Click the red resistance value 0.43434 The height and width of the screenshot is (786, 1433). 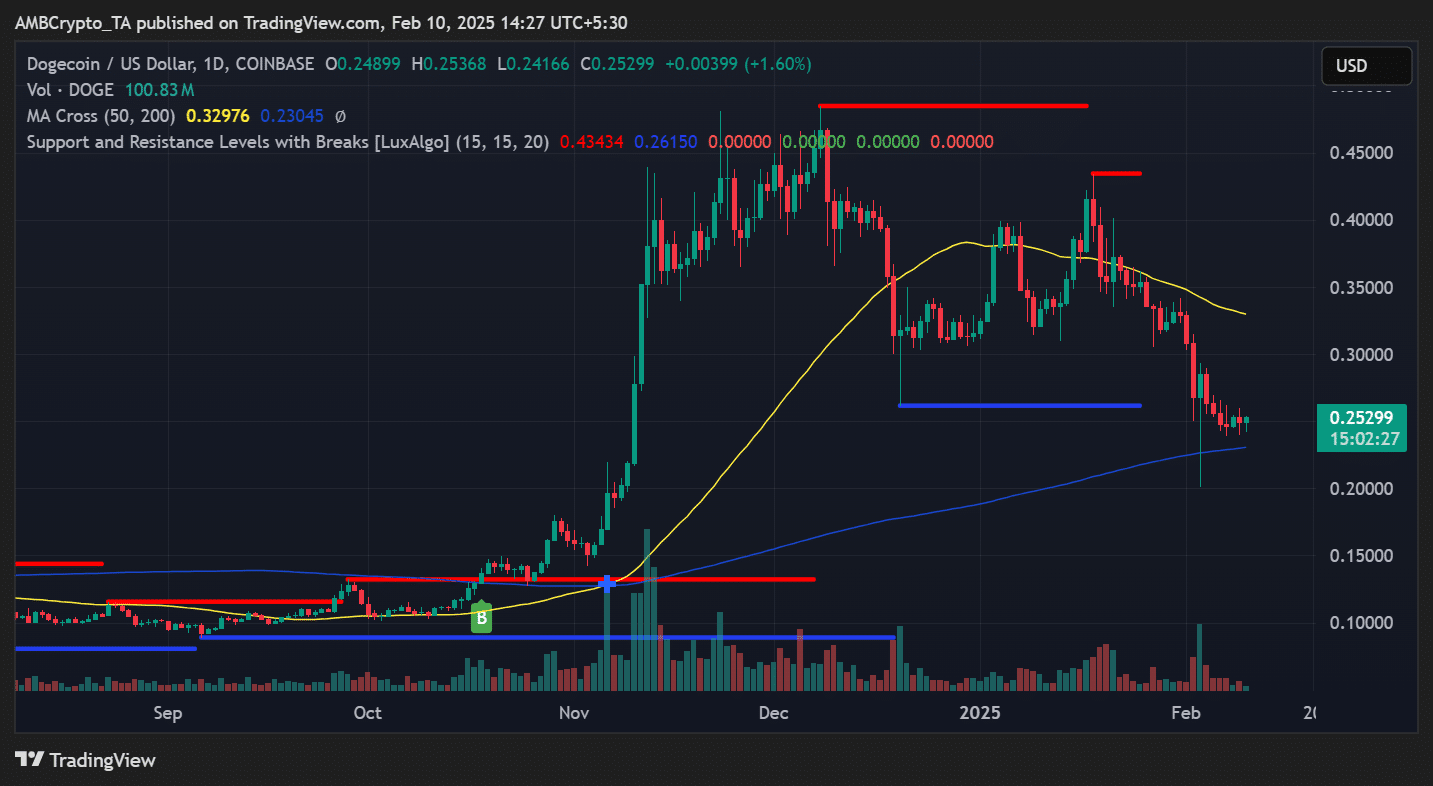[592, 142]
